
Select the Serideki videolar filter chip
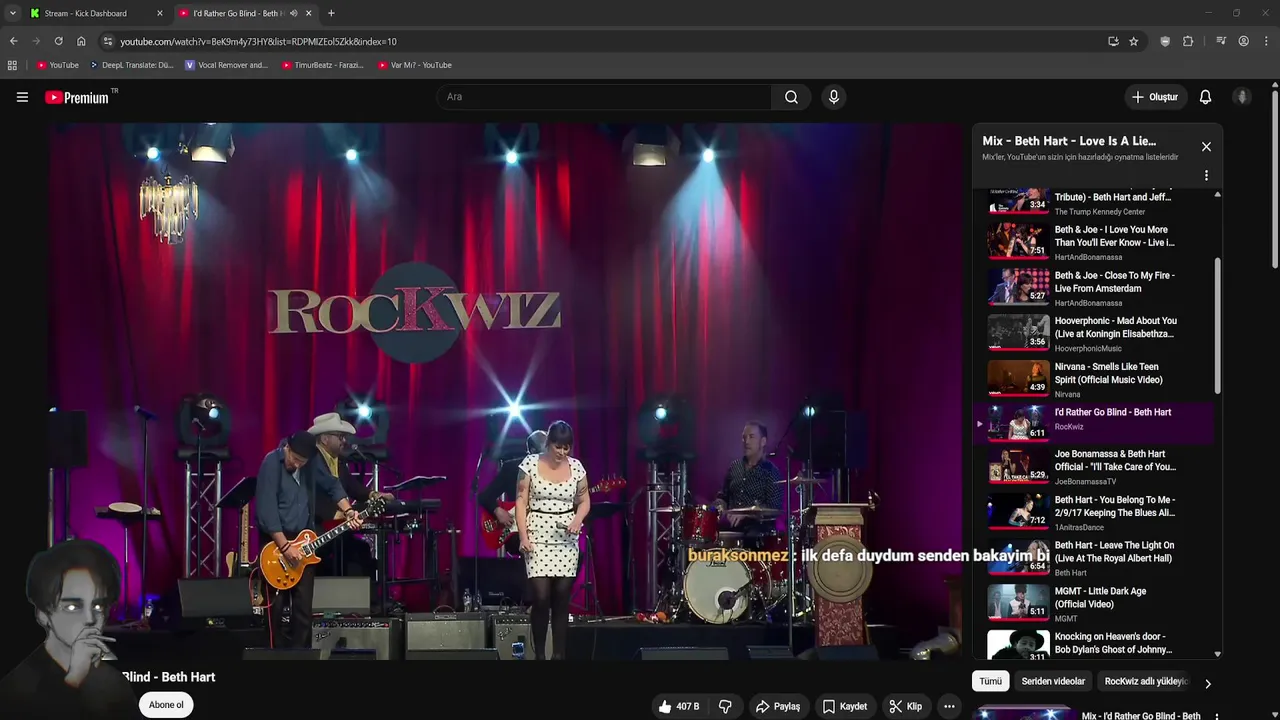coord(1053,681)
